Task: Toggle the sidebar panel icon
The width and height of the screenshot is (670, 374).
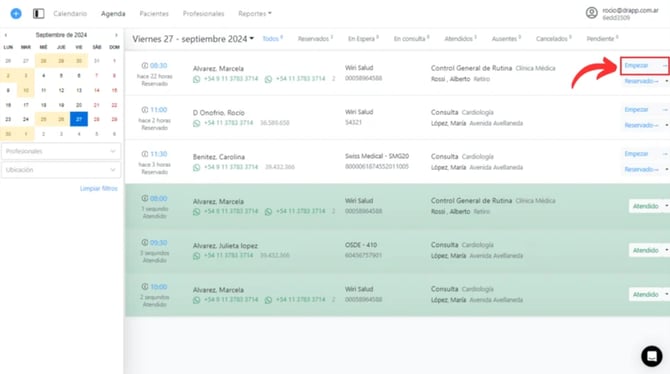Action: coord(38,14)
